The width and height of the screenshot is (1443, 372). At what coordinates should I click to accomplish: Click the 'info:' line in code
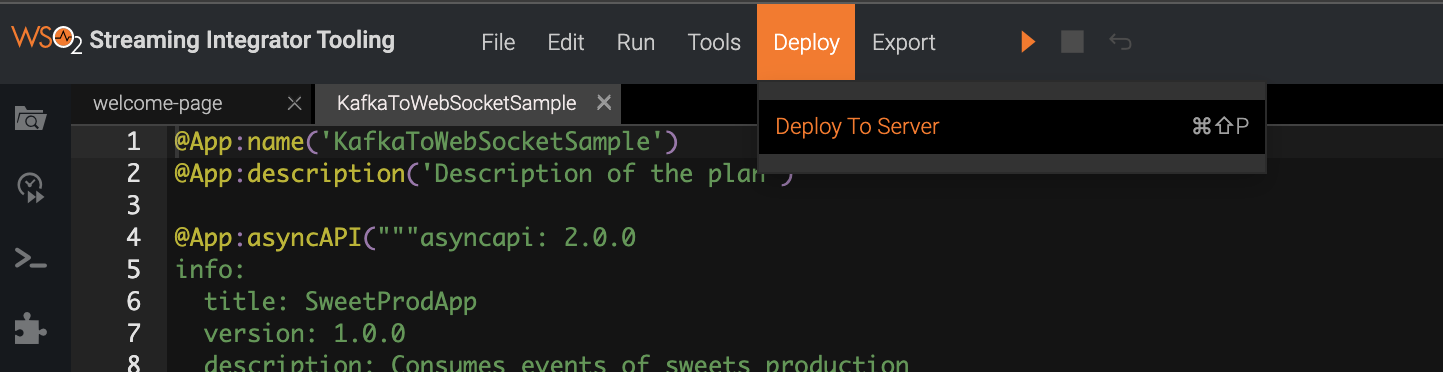pos(210,269)
